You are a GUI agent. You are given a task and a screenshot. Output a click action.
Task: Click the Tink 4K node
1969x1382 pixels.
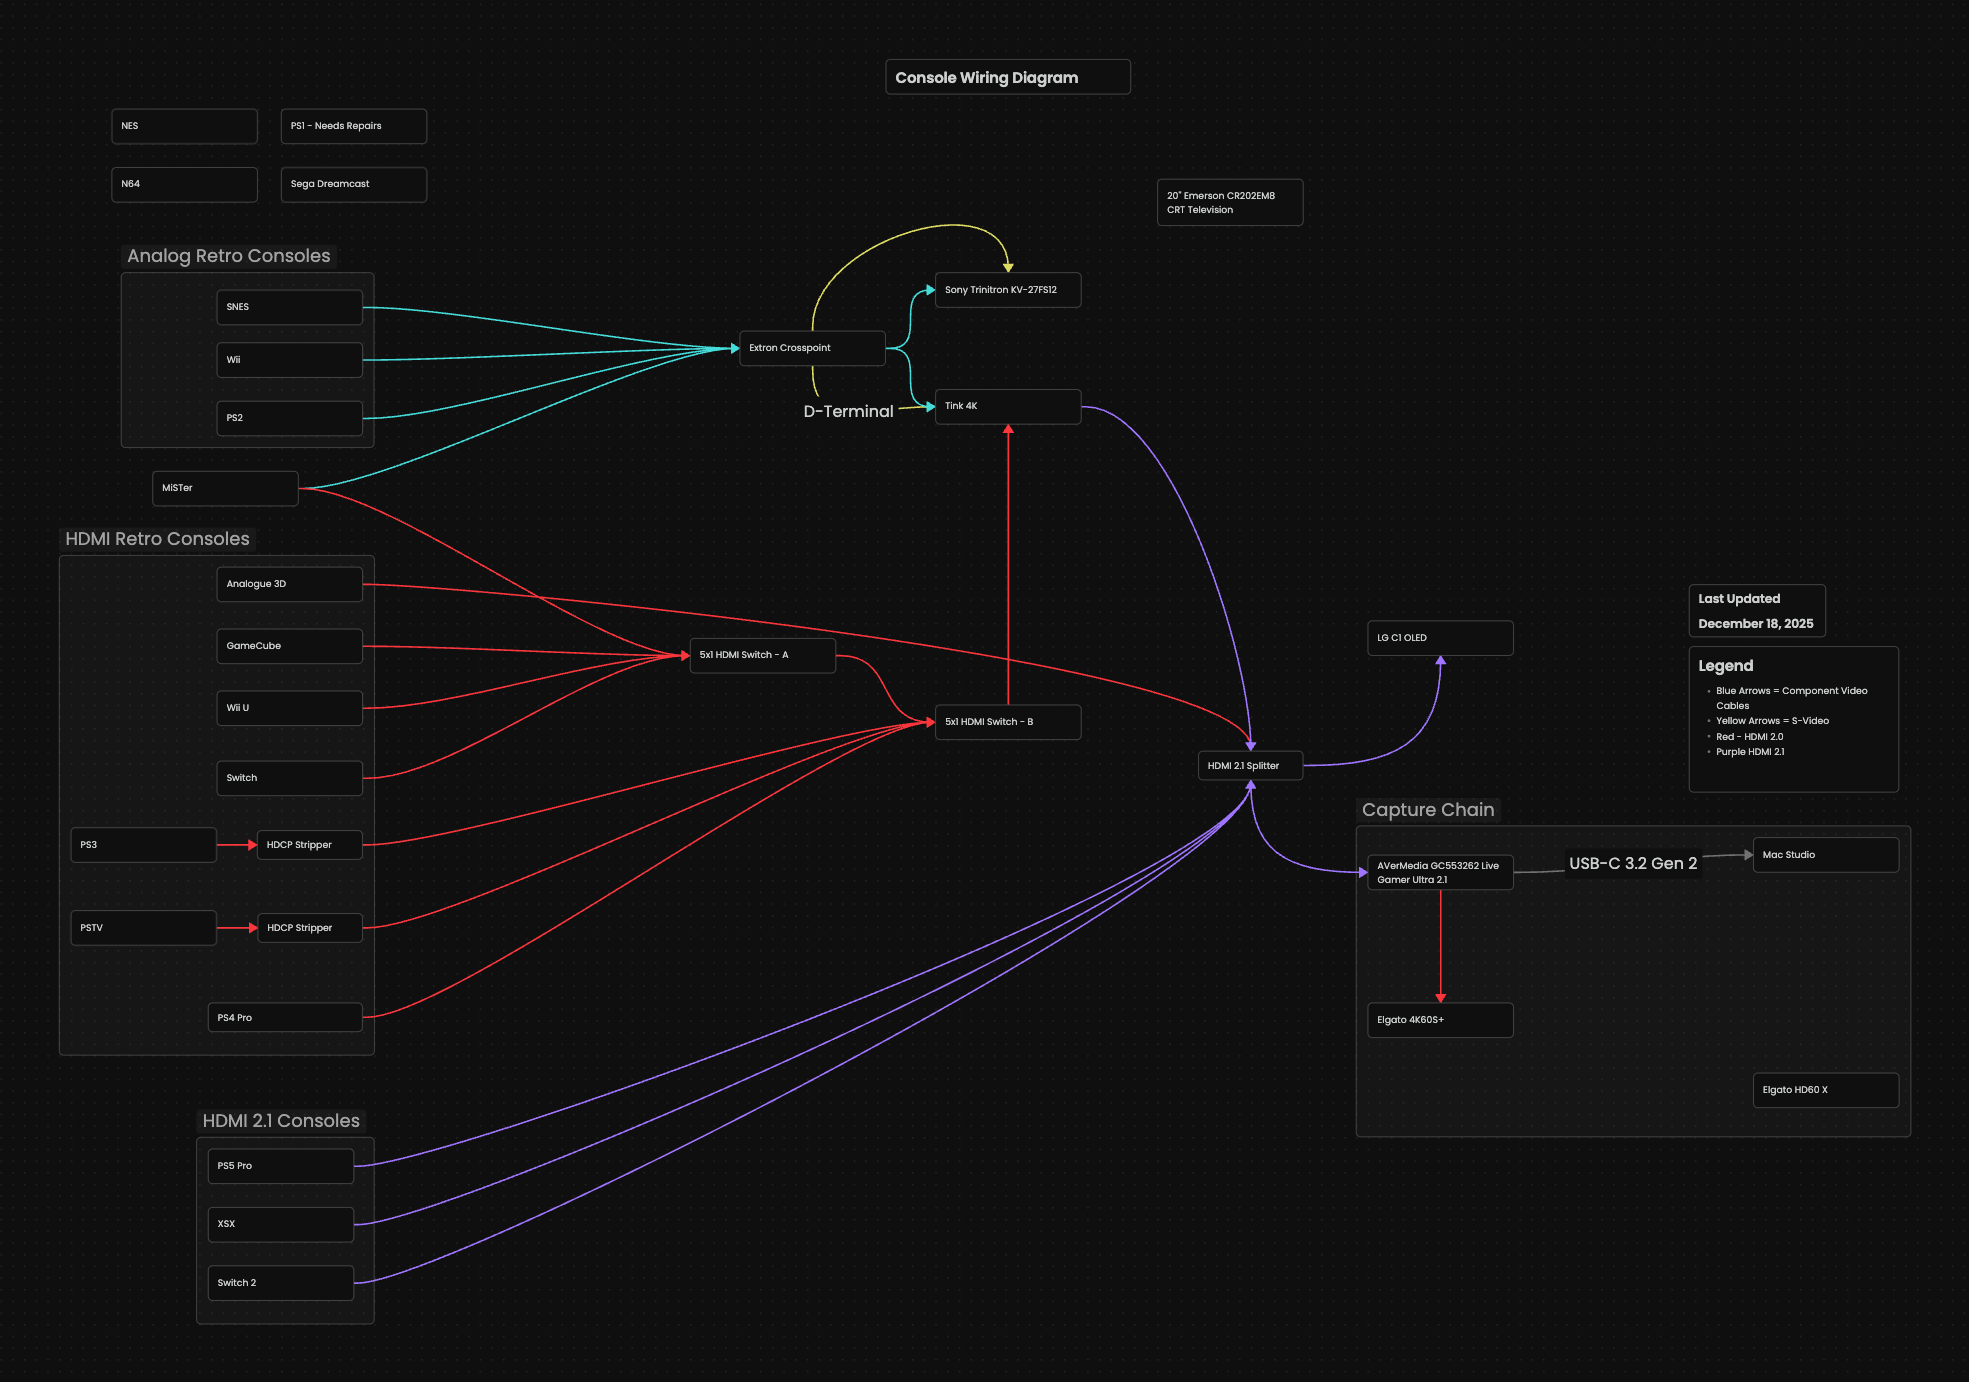coord(1007,406)
